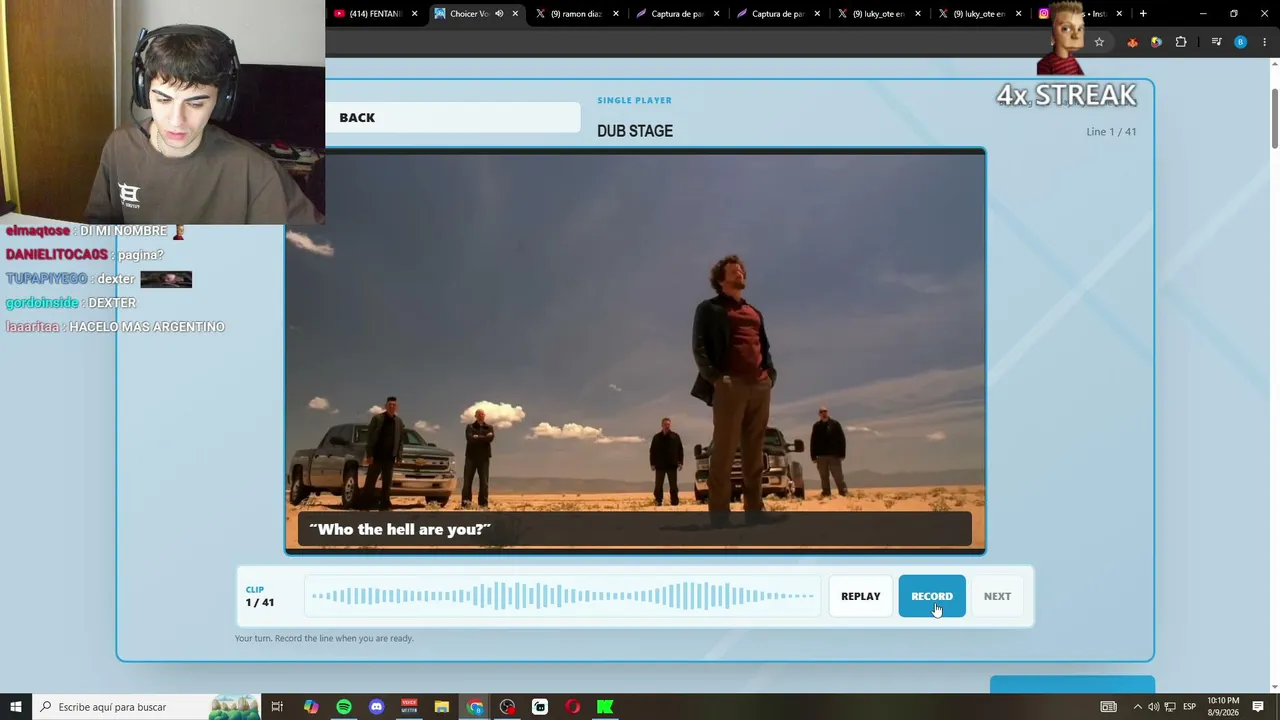Image resolution: width=1280 pixels, height=720 pixels.
Task: Click the dub stage video clip
Action: click(635, 351)
